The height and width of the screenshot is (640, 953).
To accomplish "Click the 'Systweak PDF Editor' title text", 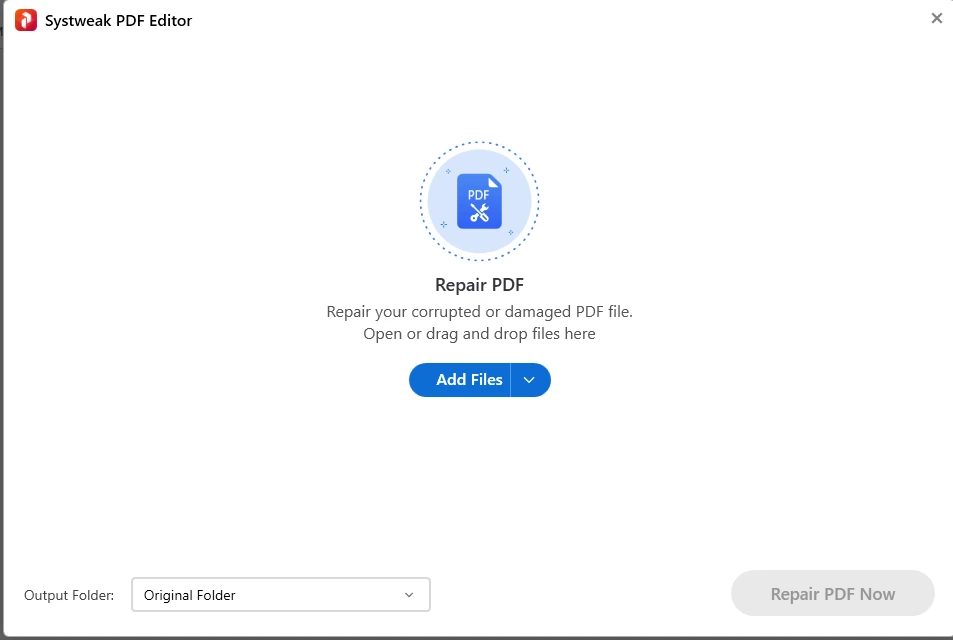I will tap(119, 21).
